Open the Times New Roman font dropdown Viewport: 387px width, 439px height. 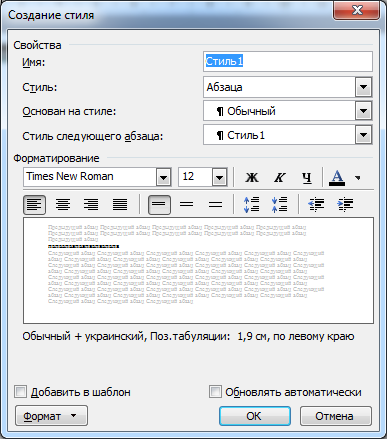point(164,177)
